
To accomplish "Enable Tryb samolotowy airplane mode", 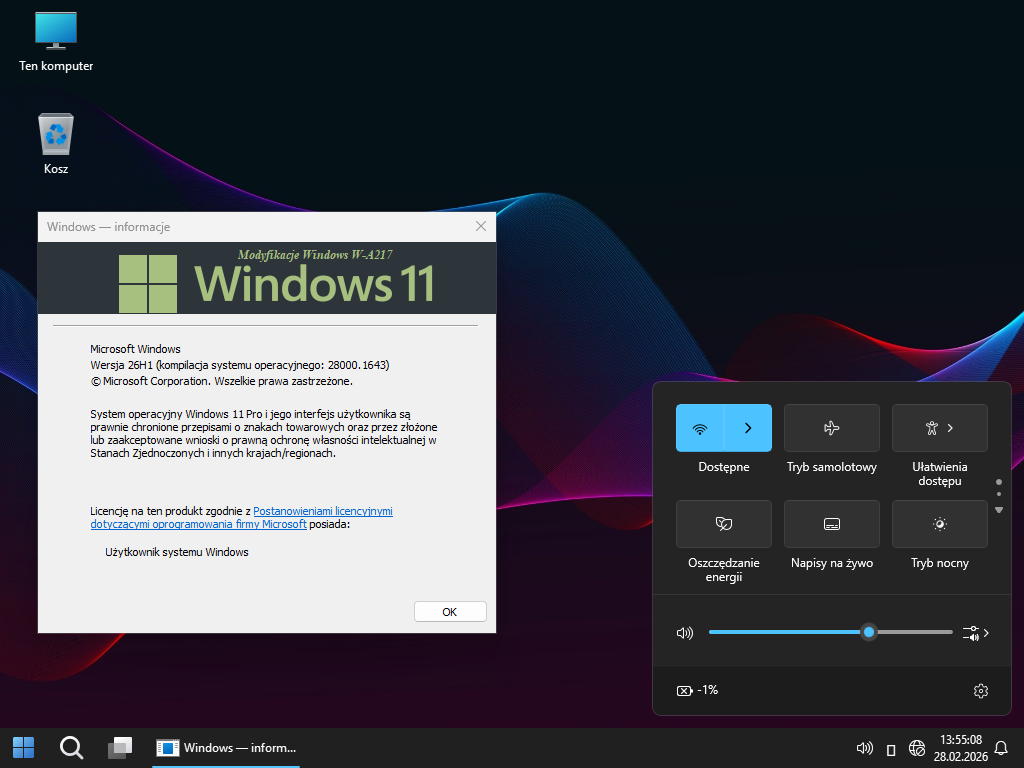I will (x=831, y=428).
